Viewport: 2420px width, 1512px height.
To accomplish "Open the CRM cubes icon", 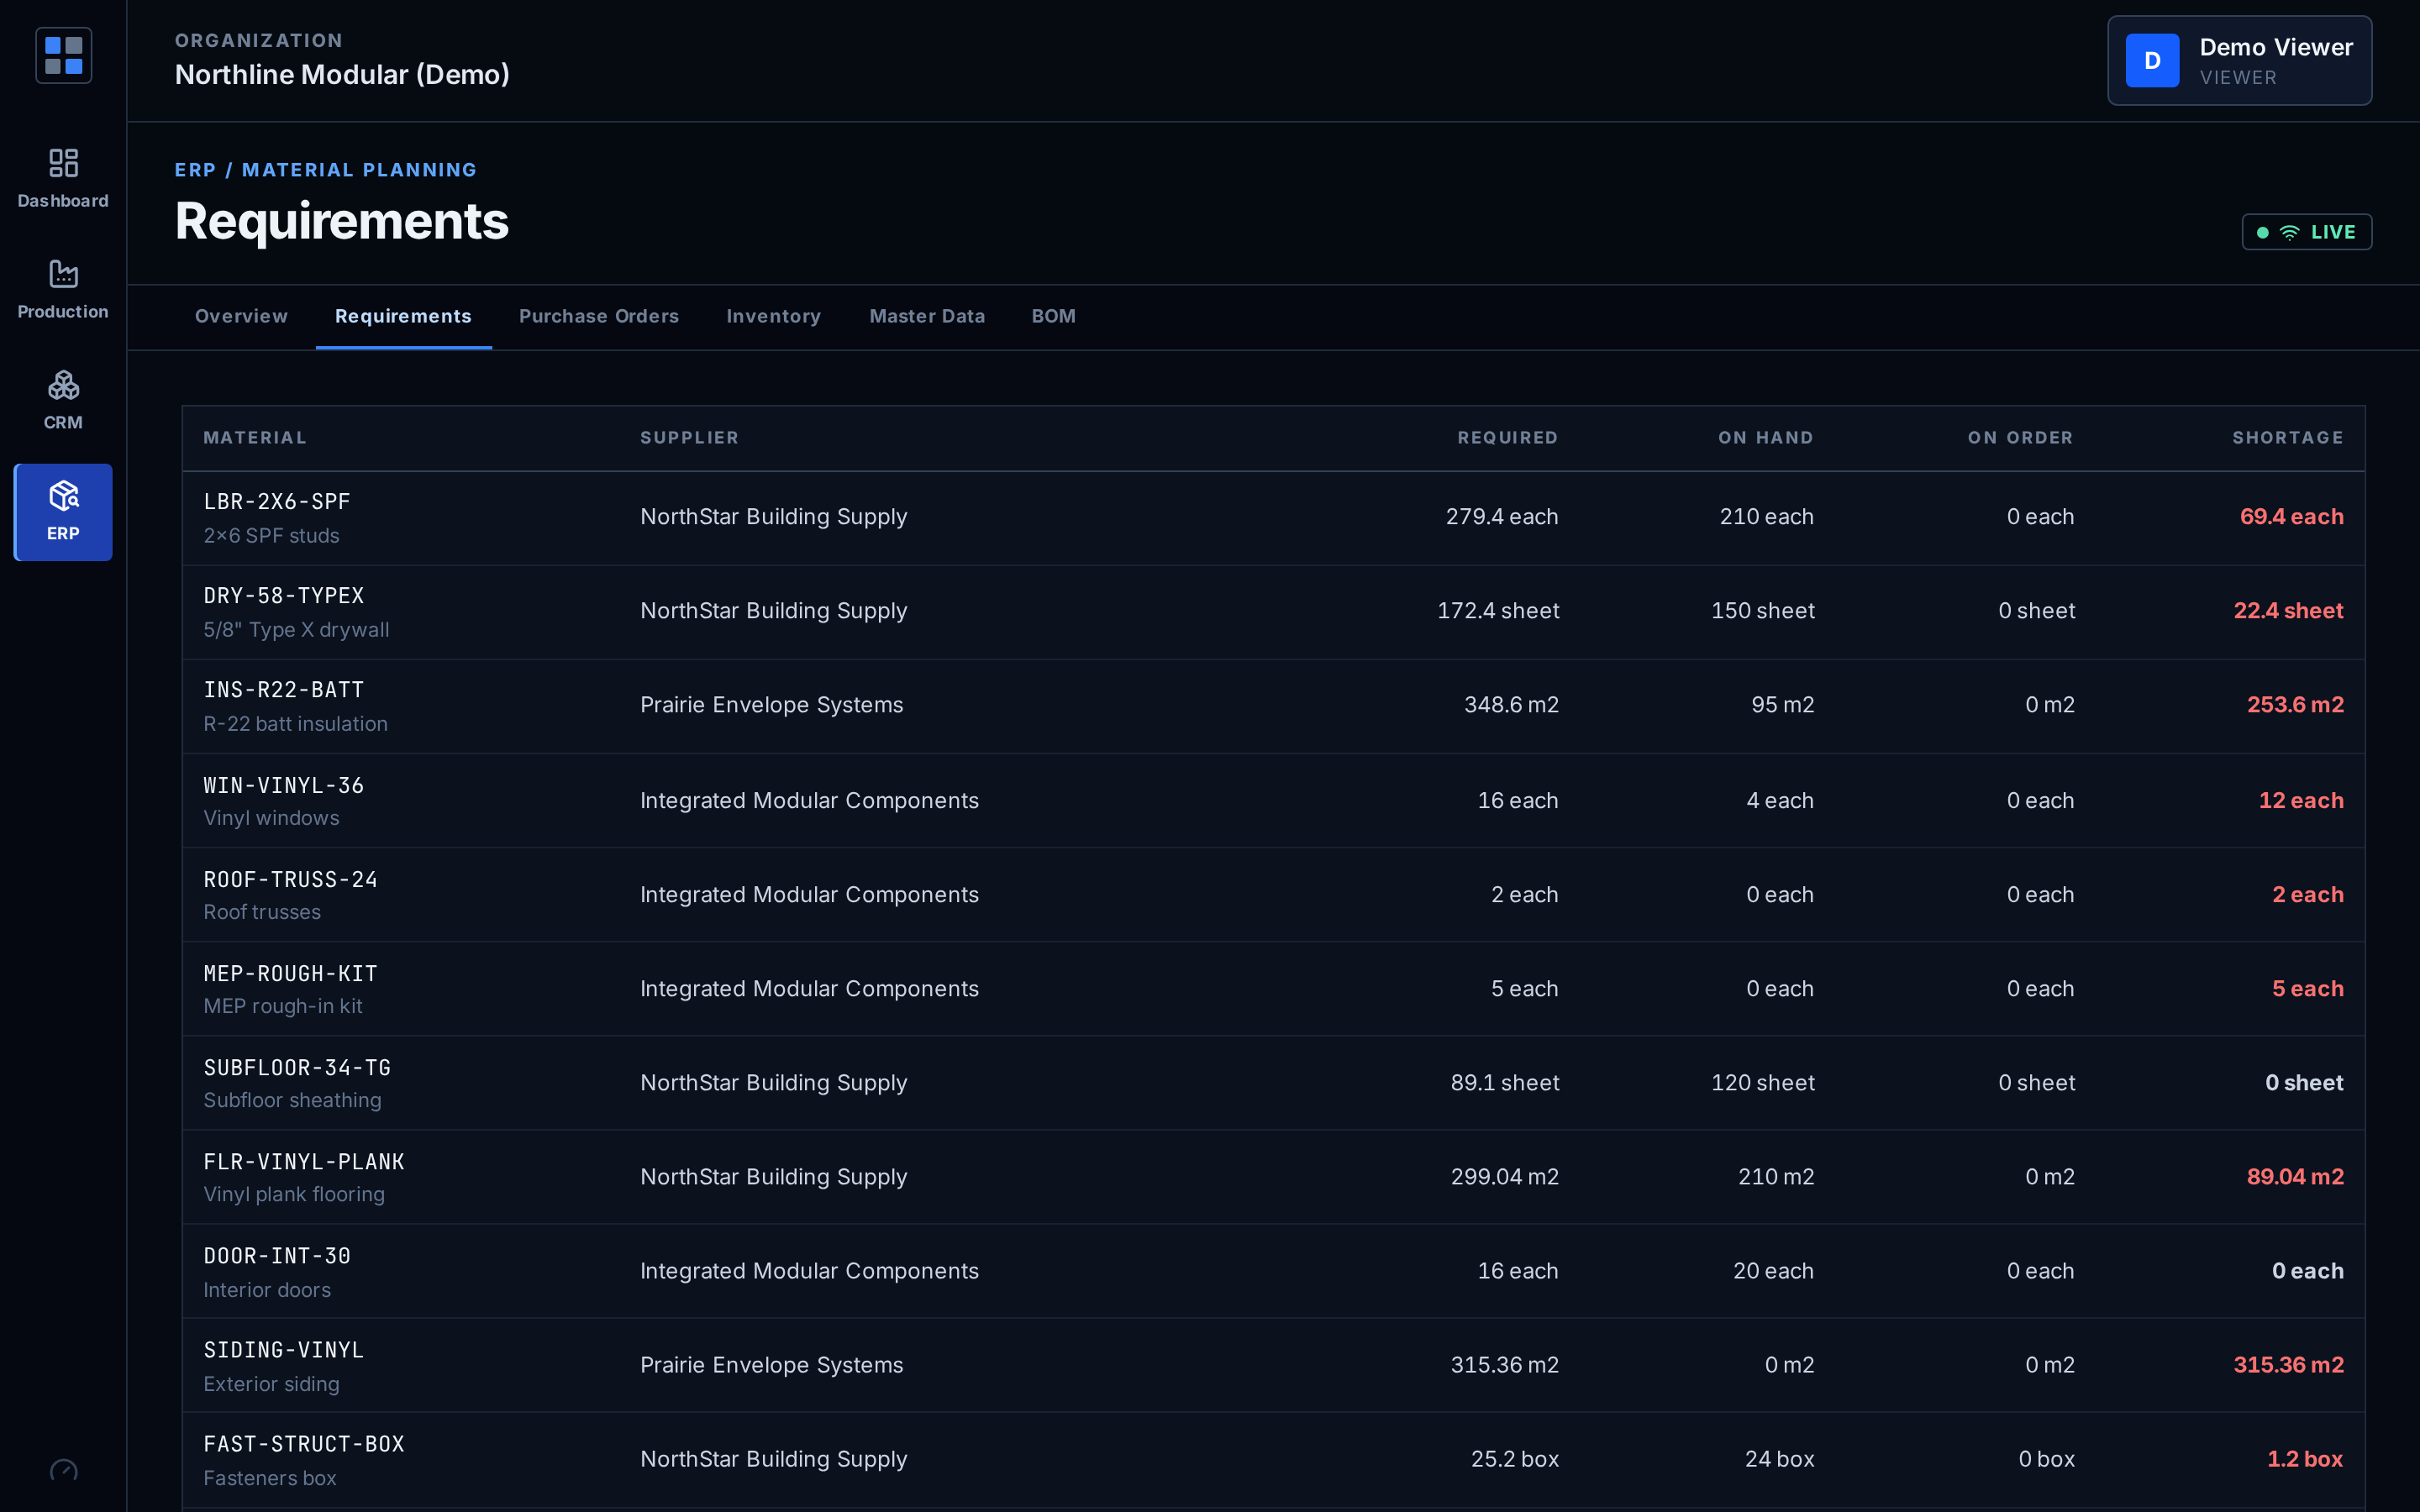I will click(63, 385).
